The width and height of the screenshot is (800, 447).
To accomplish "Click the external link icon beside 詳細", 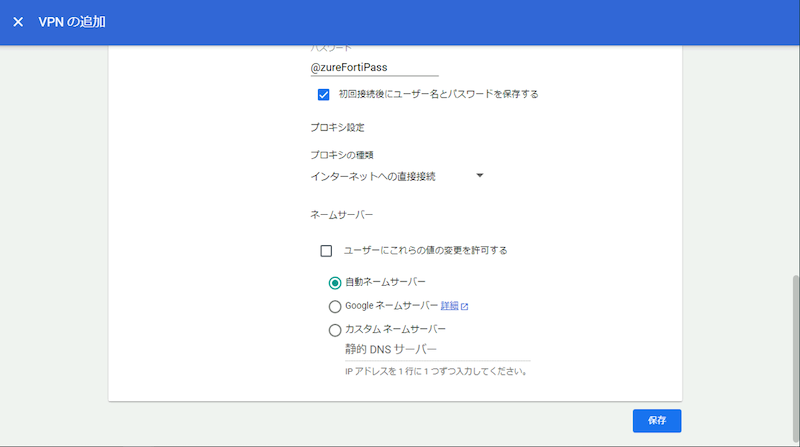I will [464, 306].
